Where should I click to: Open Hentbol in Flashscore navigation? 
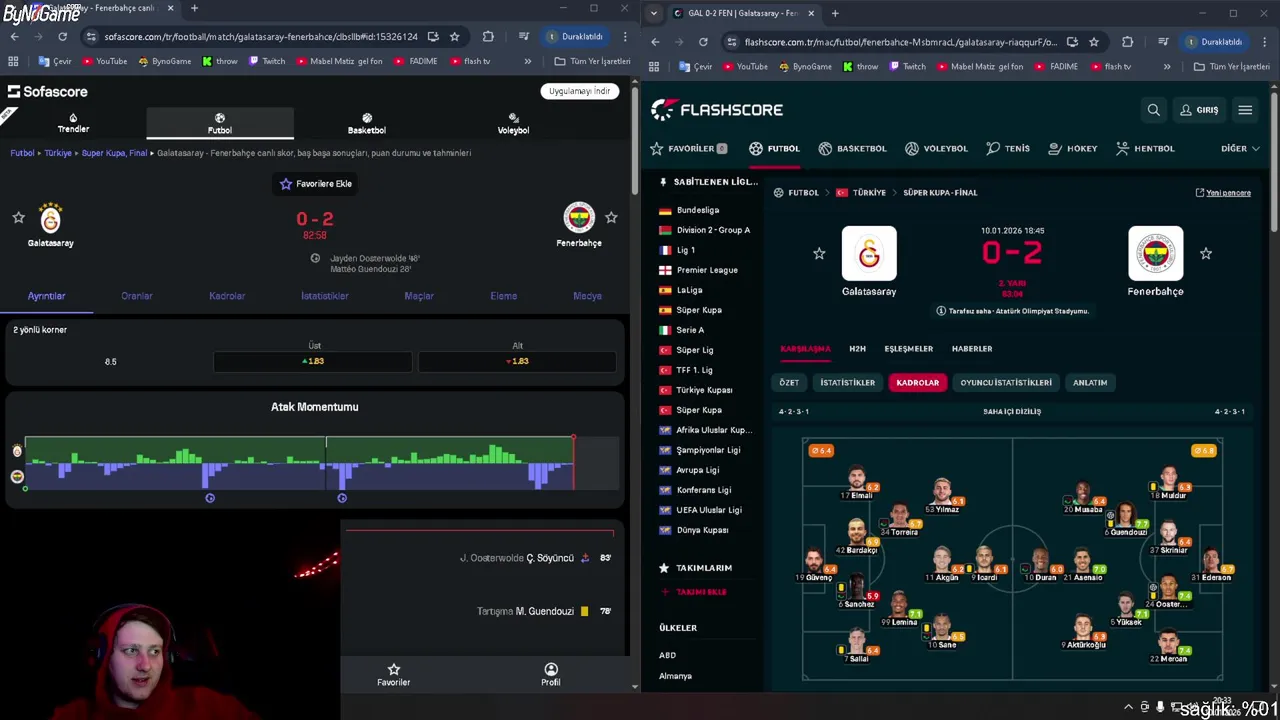pyautogui.click(x=1144, y=148)
